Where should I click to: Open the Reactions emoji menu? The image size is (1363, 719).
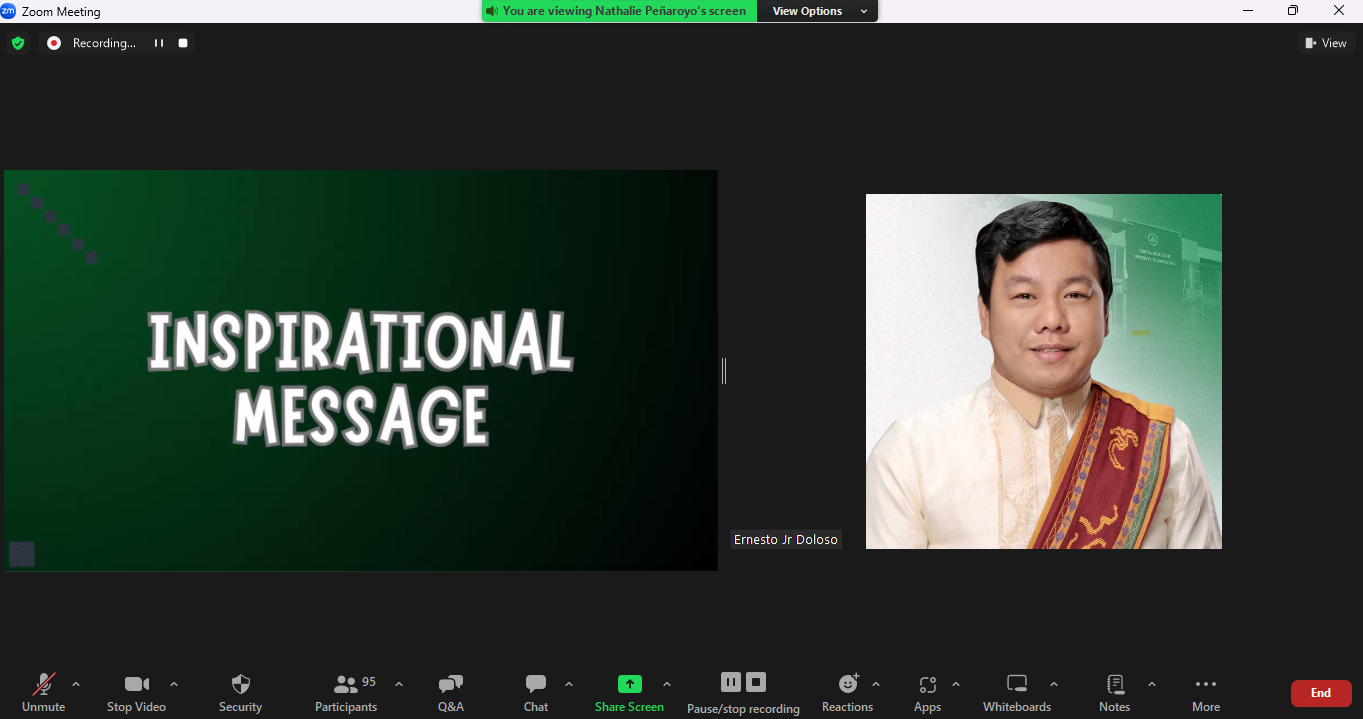pyautogui.click(x=848, y=685)
